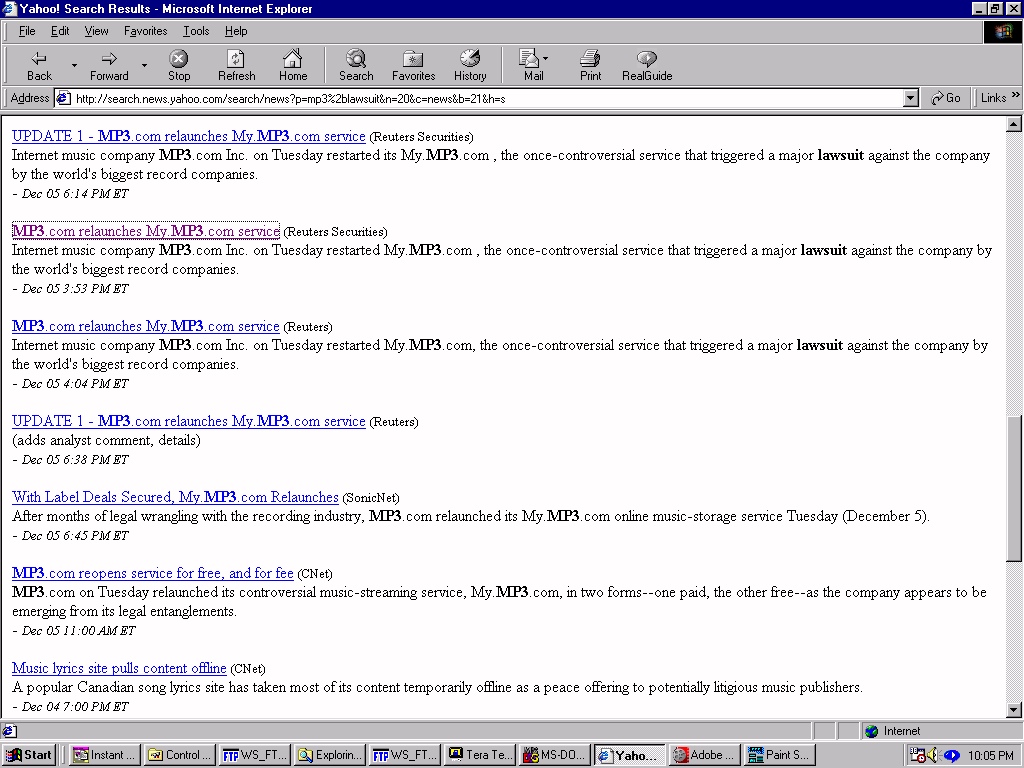Open the View menu
The height and width of the screenshot is (768, 1024).
coord(96,31)
